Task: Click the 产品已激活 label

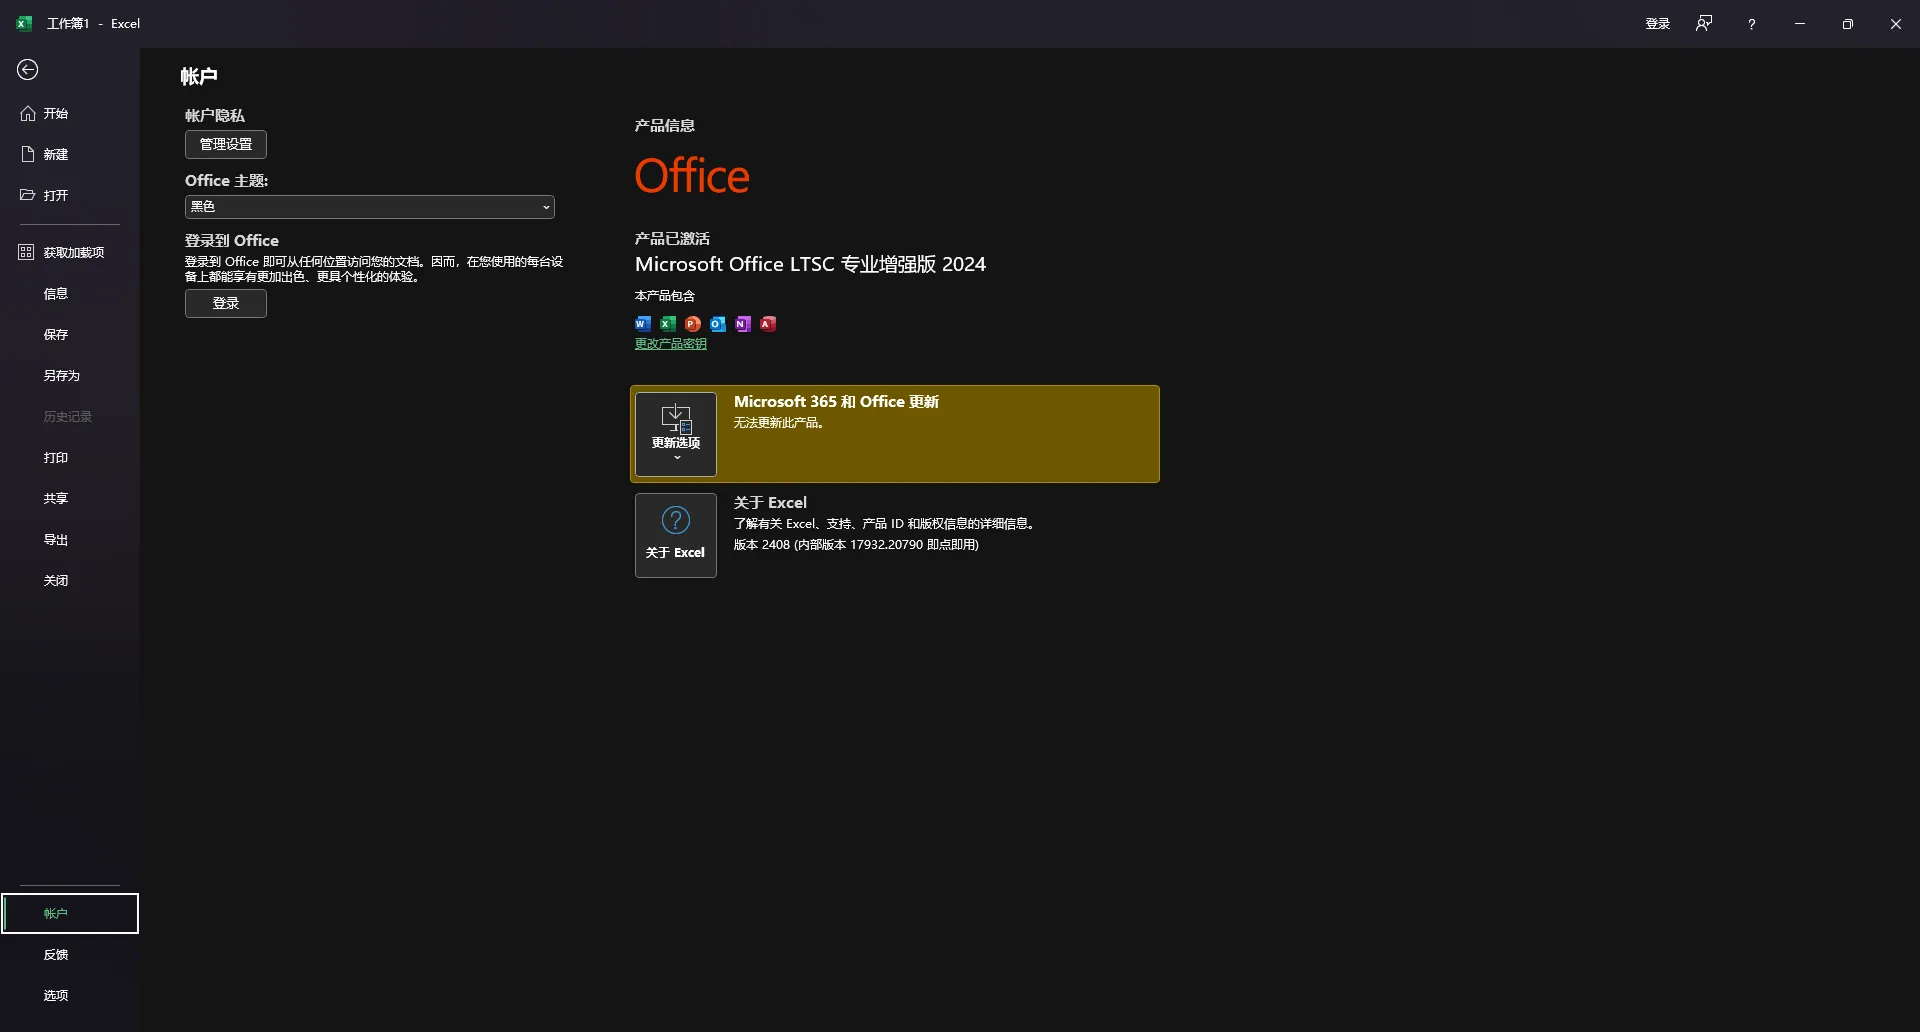Action: pos(672,238)
